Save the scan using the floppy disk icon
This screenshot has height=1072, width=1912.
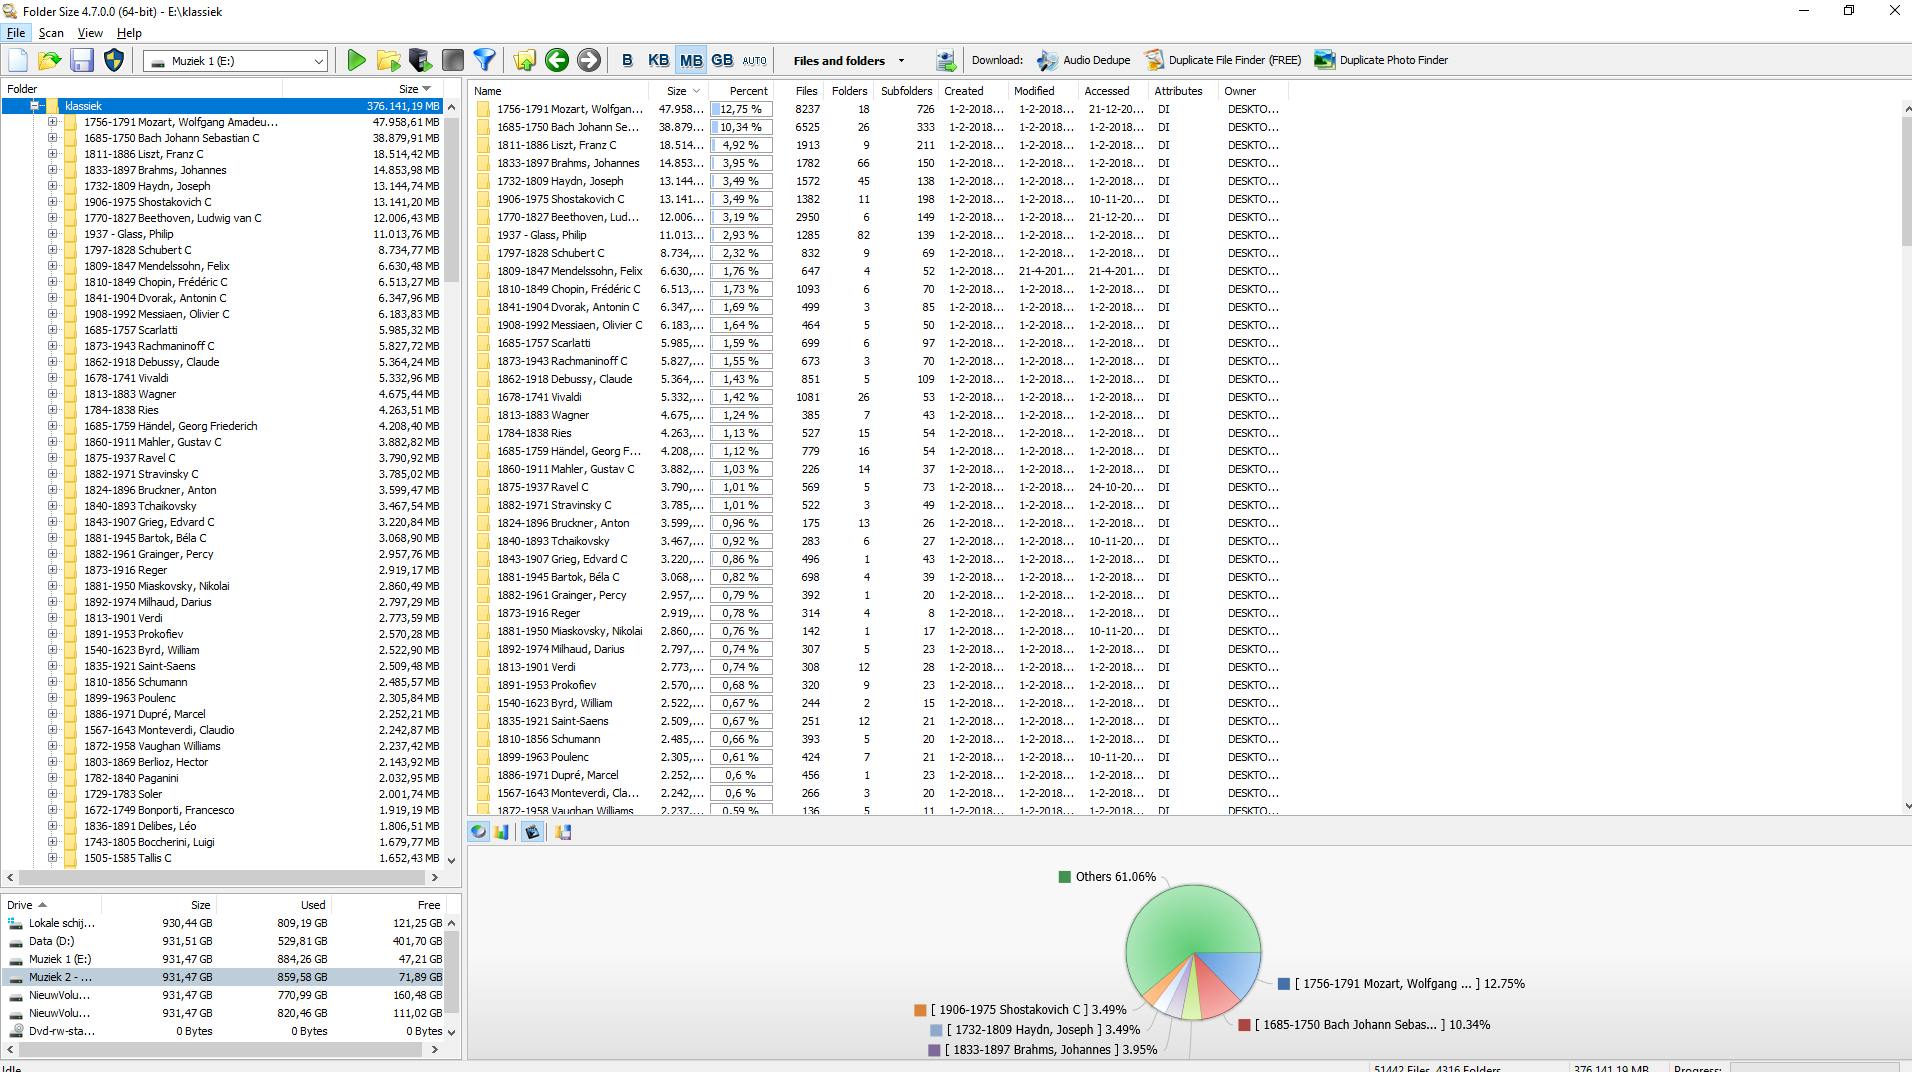[x=82, y=60]
